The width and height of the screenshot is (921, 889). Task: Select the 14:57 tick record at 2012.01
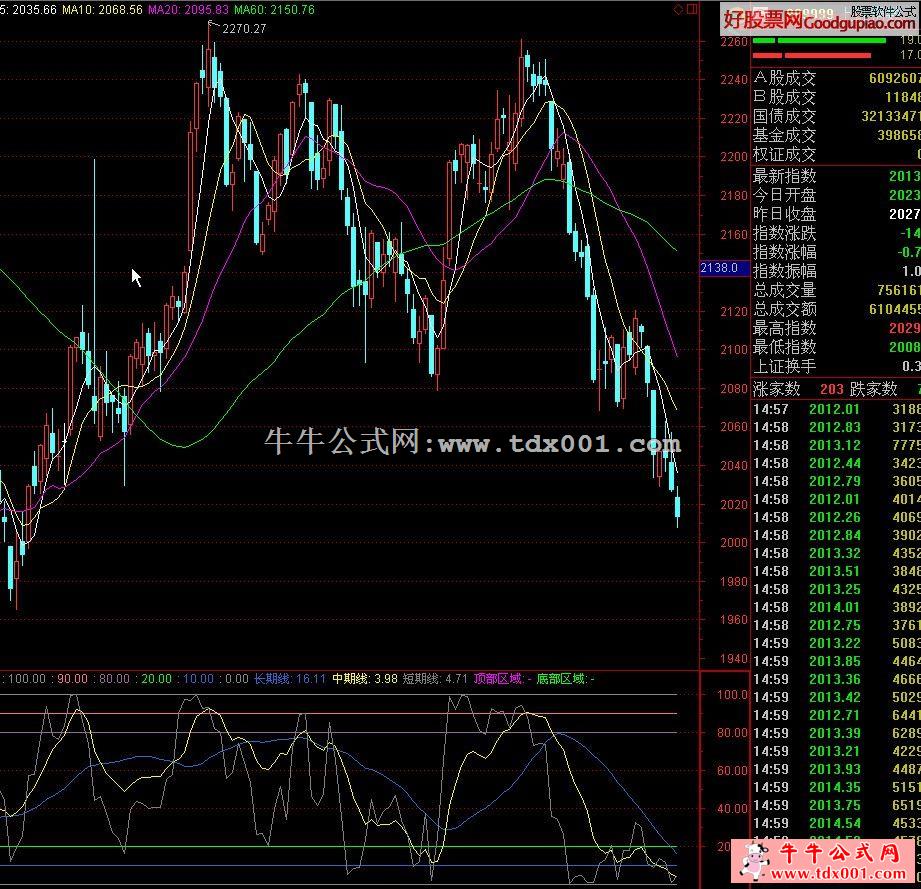pos(835,408)
